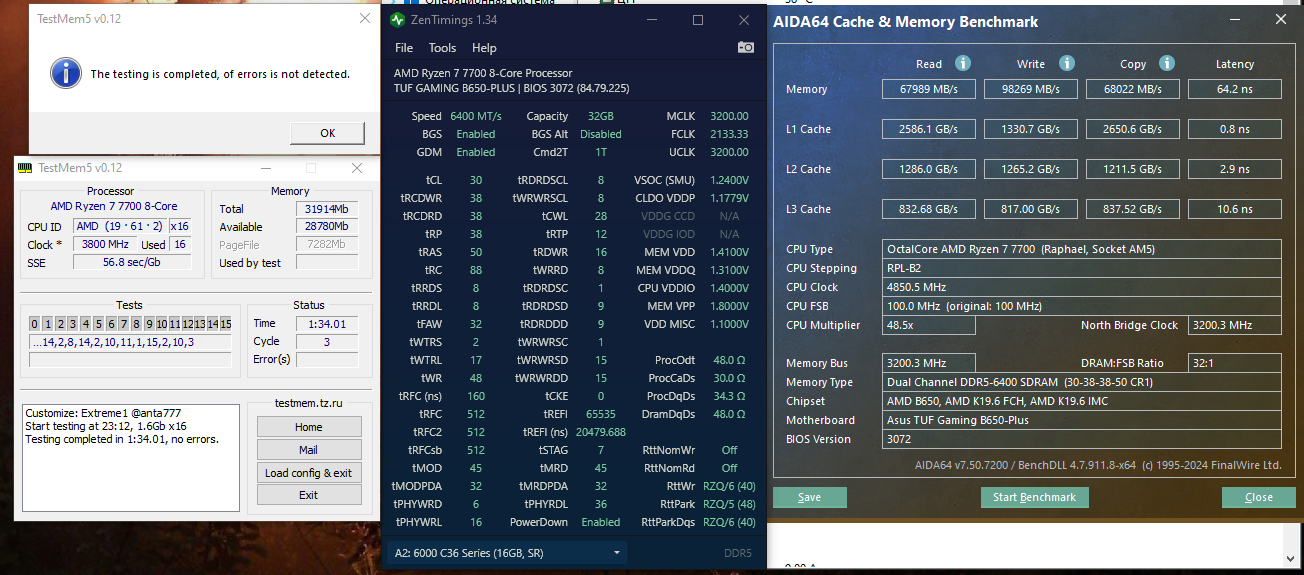Click the Save button in AIDA64
The image size is (1304, 575).
[810, 497]
